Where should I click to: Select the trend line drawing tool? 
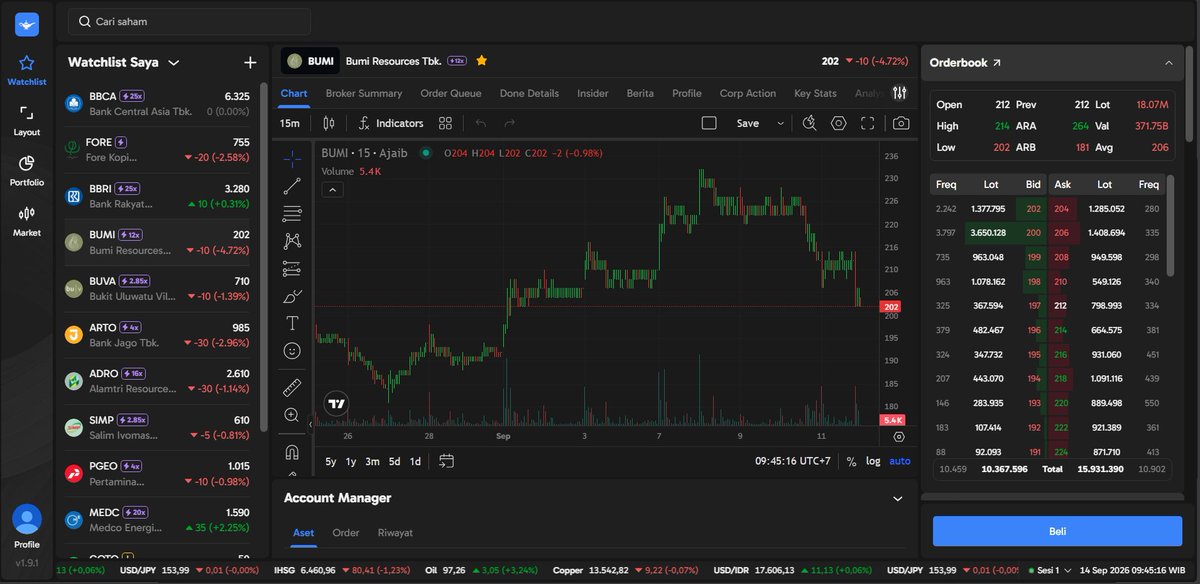pyautogui.click(x=292, y=186)
